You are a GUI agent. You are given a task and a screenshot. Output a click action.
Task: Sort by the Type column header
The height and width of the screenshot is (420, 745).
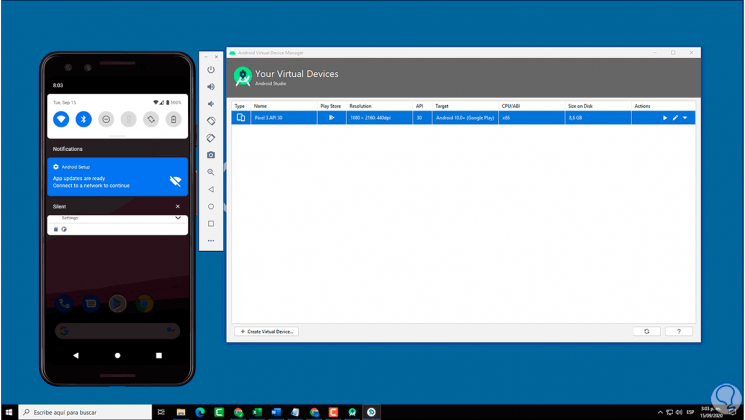239,106
